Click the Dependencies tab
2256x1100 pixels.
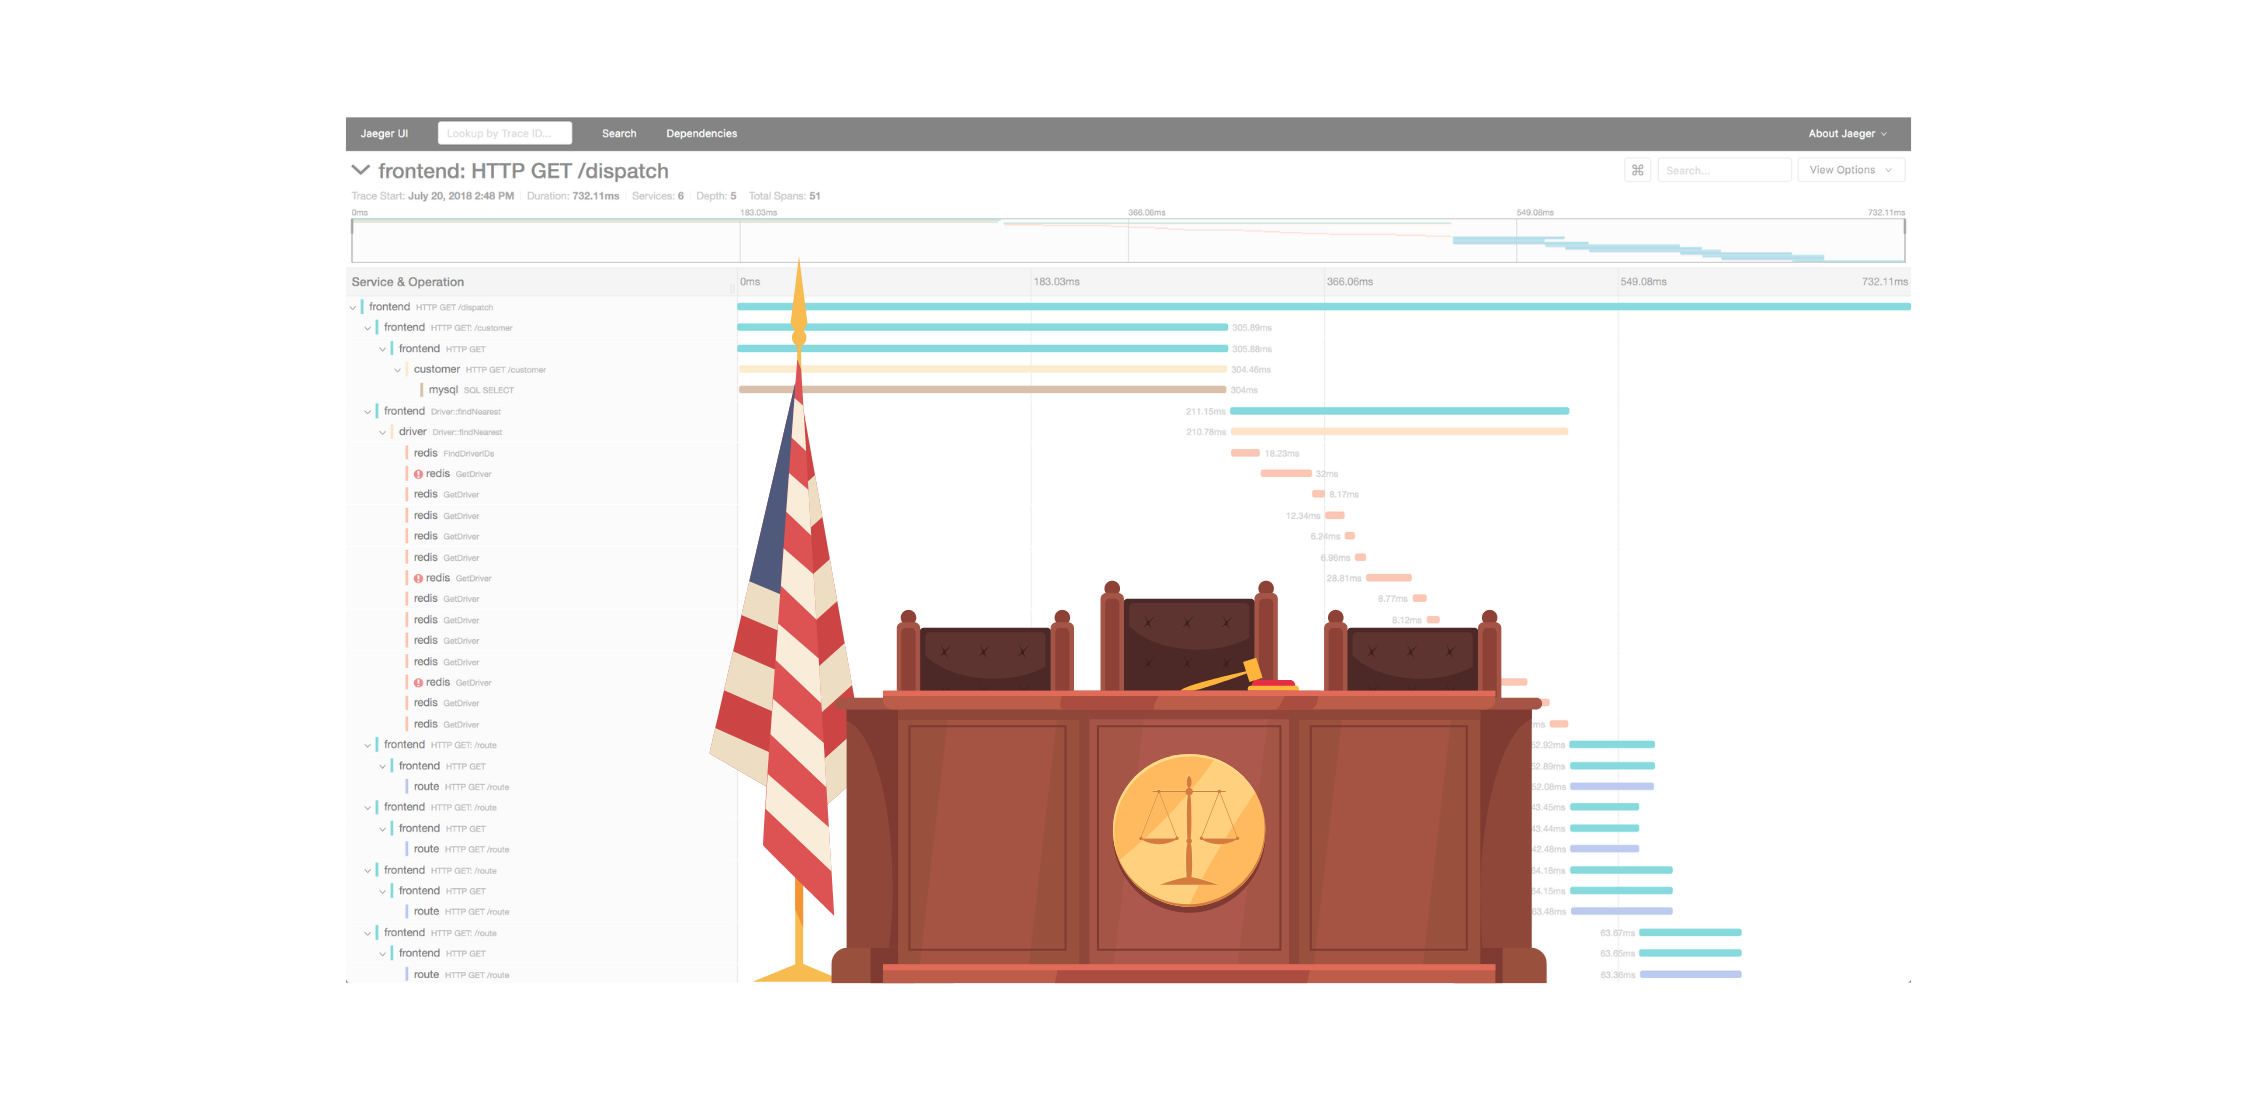coord(701,132)
